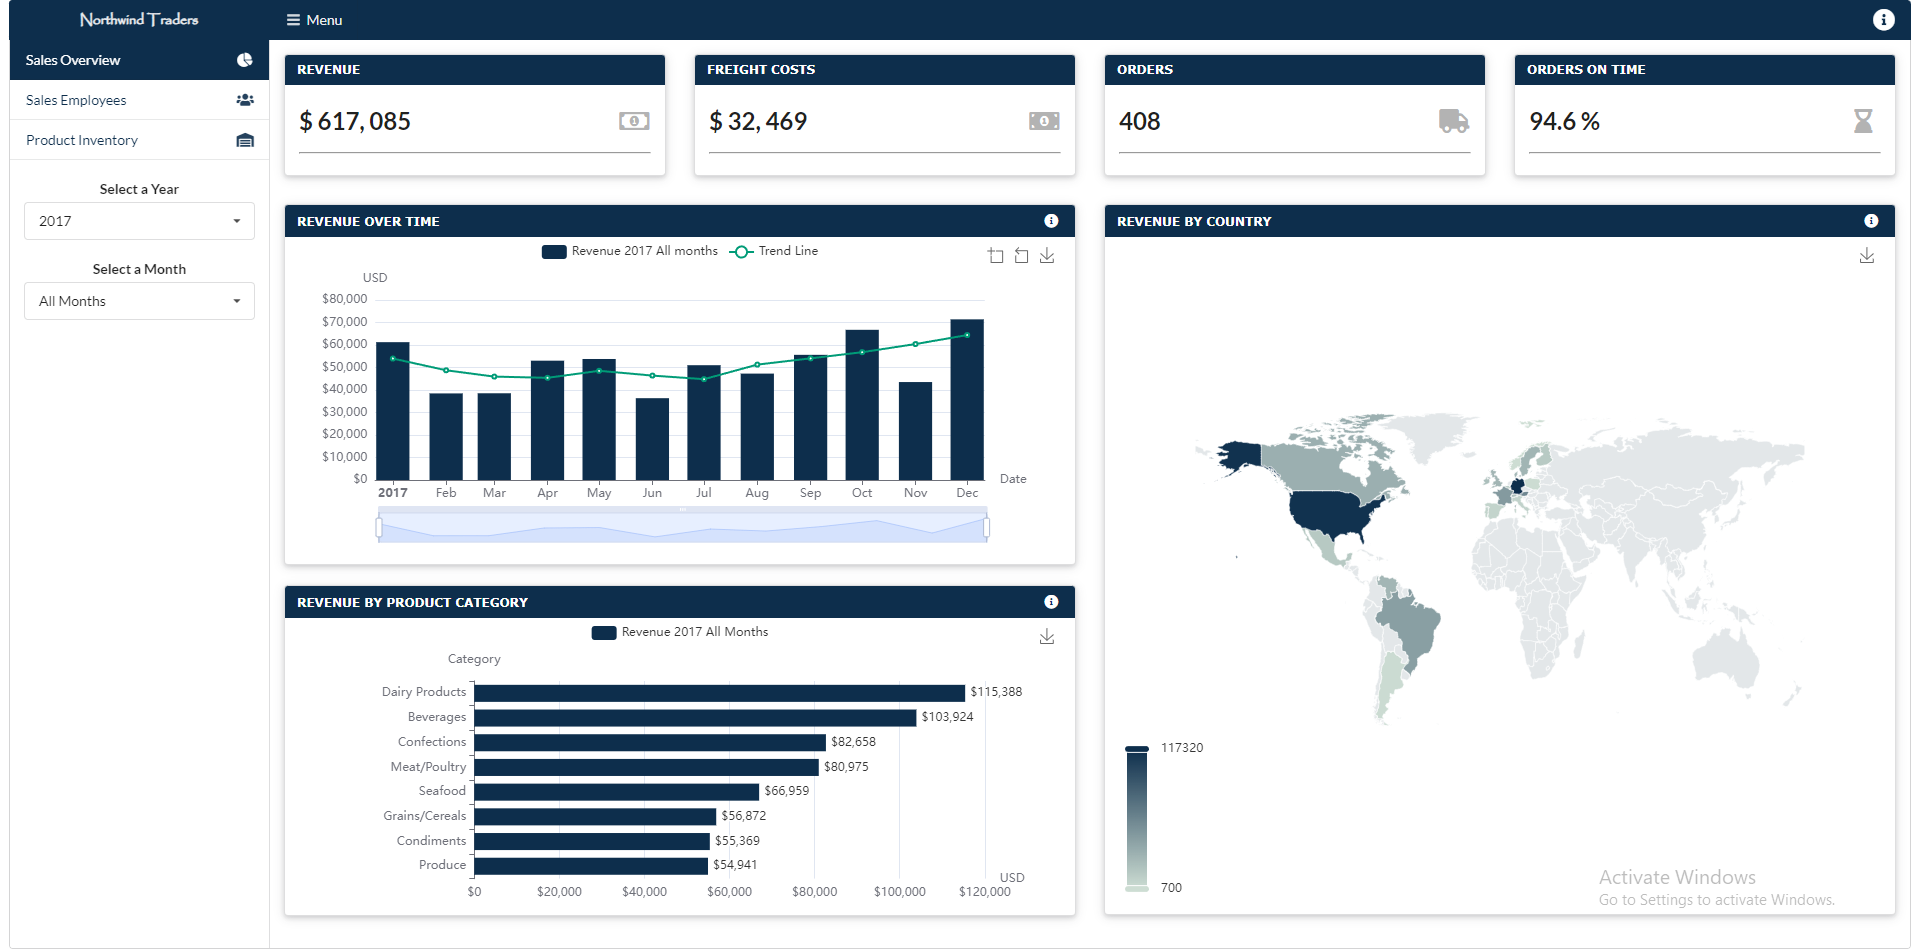Click the $ 617,085 revenue value

355,121
